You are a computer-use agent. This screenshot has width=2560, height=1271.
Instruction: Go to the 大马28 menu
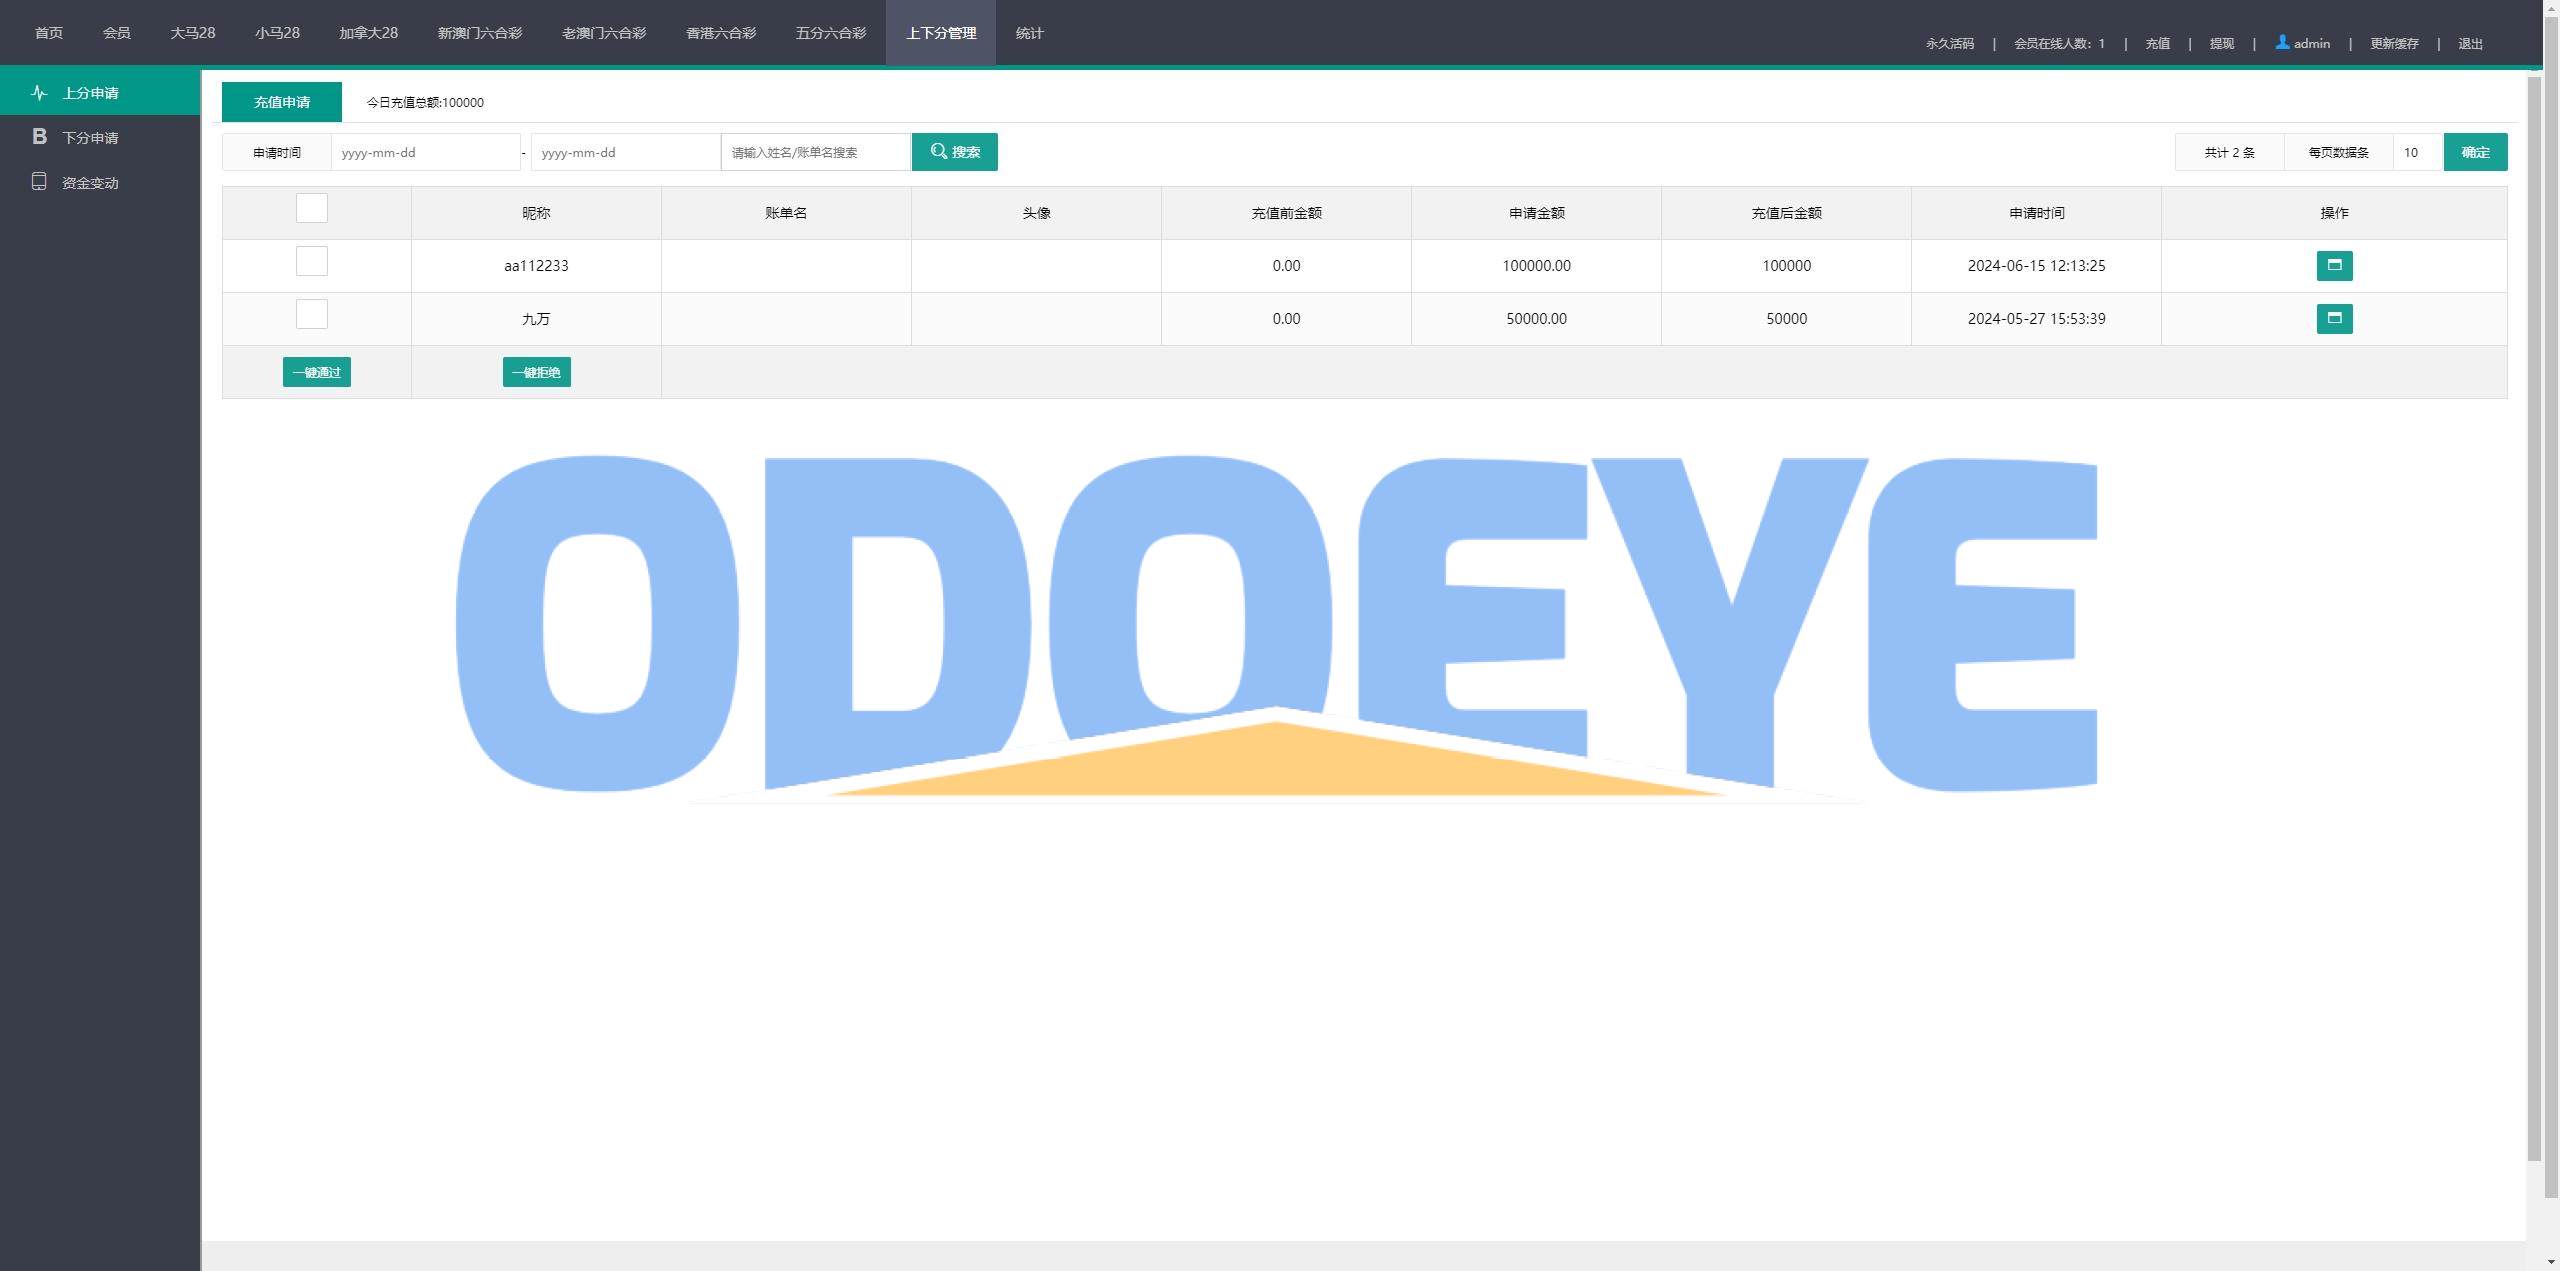coord(193,33)
